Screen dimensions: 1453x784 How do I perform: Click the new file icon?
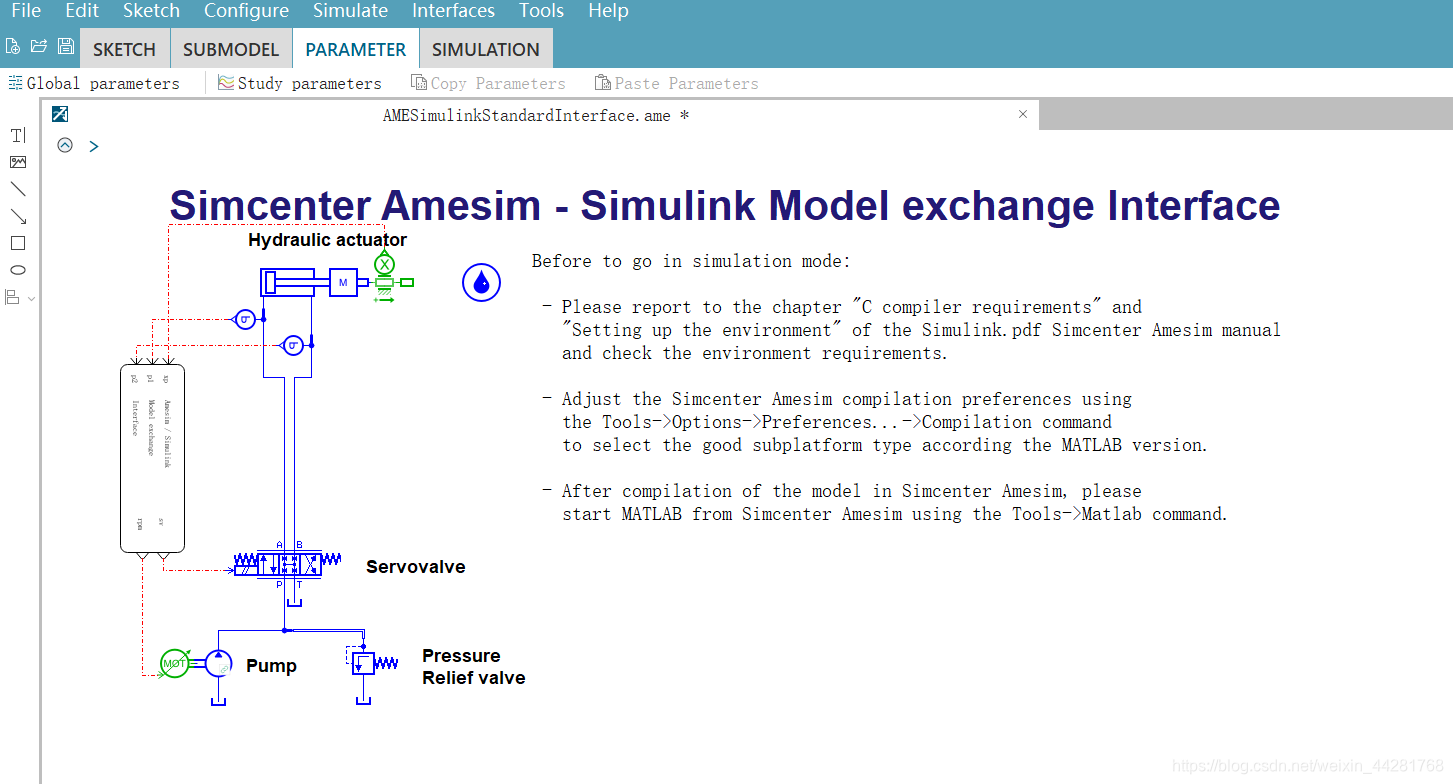click(13, 46)
